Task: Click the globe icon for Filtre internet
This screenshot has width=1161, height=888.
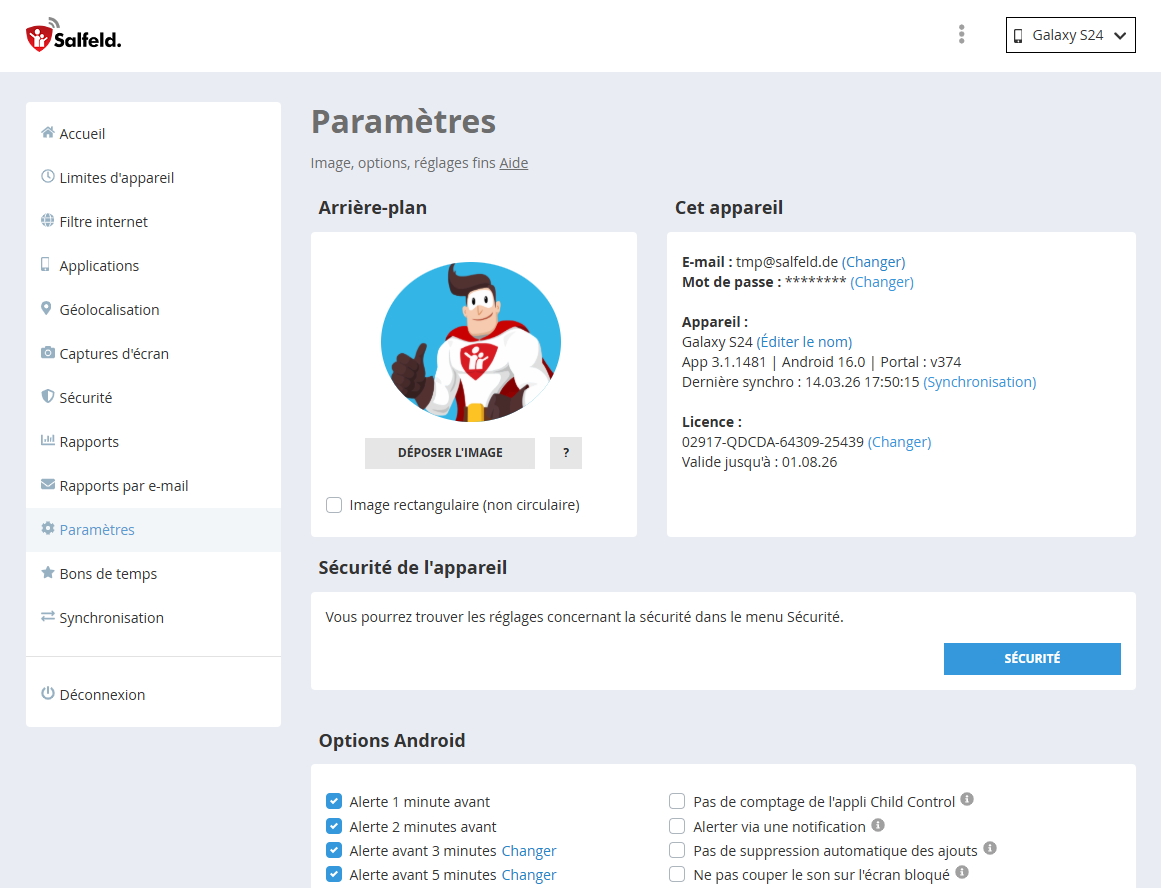Action: tap(47, 221)
